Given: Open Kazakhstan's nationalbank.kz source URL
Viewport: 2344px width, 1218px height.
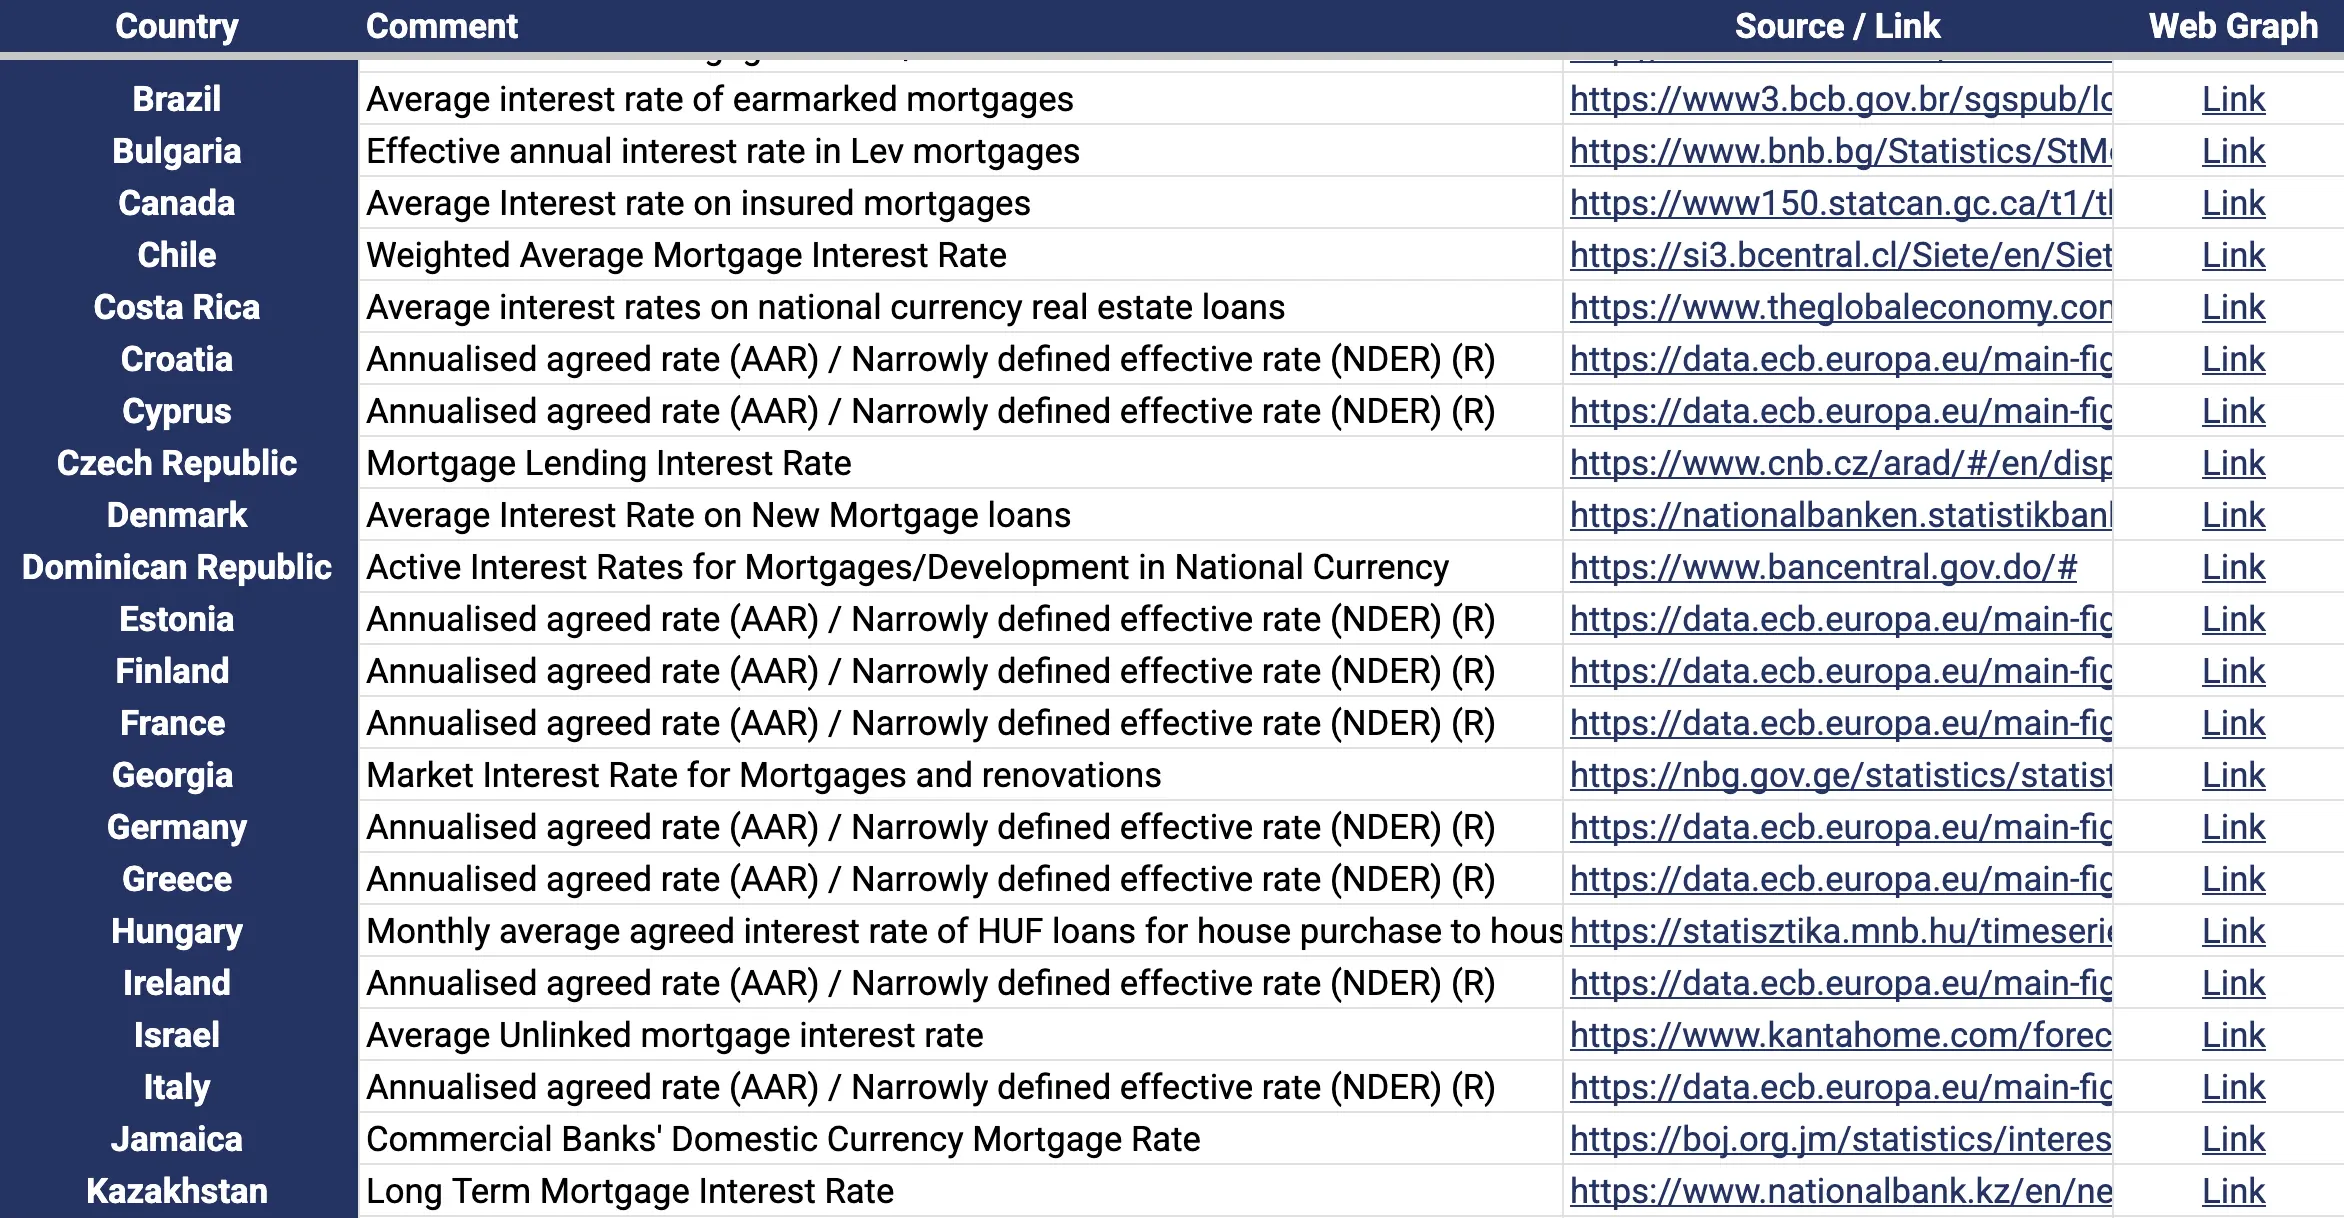Looking at the screenshot, I should 1840,1191.
